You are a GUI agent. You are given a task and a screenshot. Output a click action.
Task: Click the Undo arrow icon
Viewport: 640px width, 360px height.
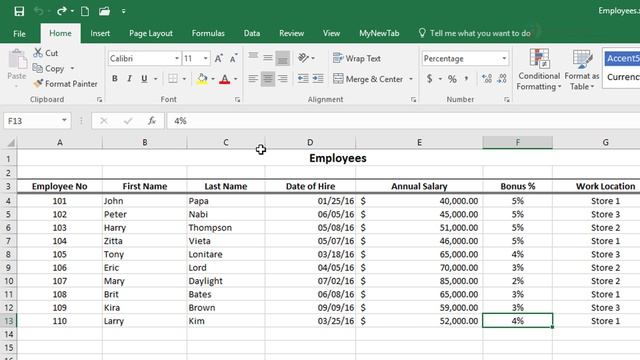[38, 11]
